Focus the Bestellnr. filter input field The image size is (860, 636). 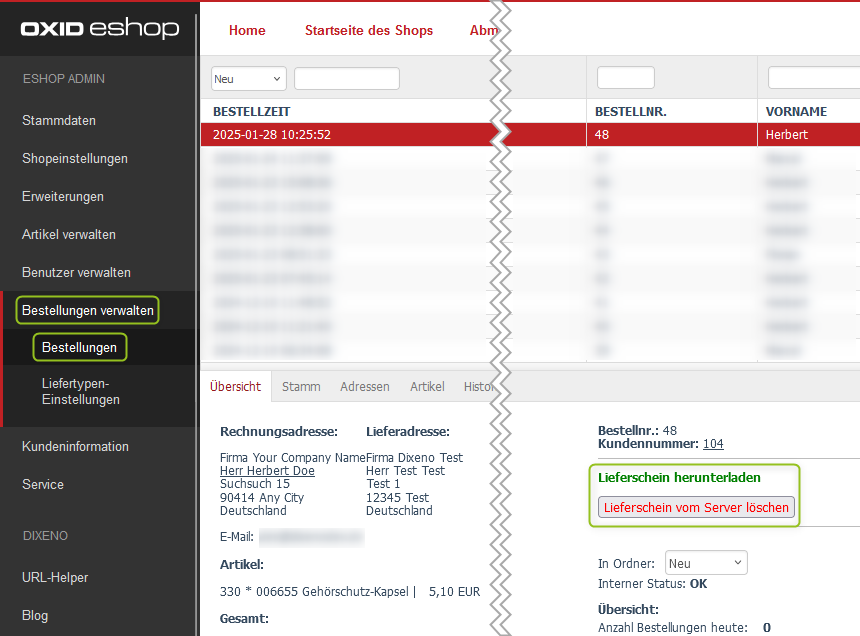(x=625, y=77)
